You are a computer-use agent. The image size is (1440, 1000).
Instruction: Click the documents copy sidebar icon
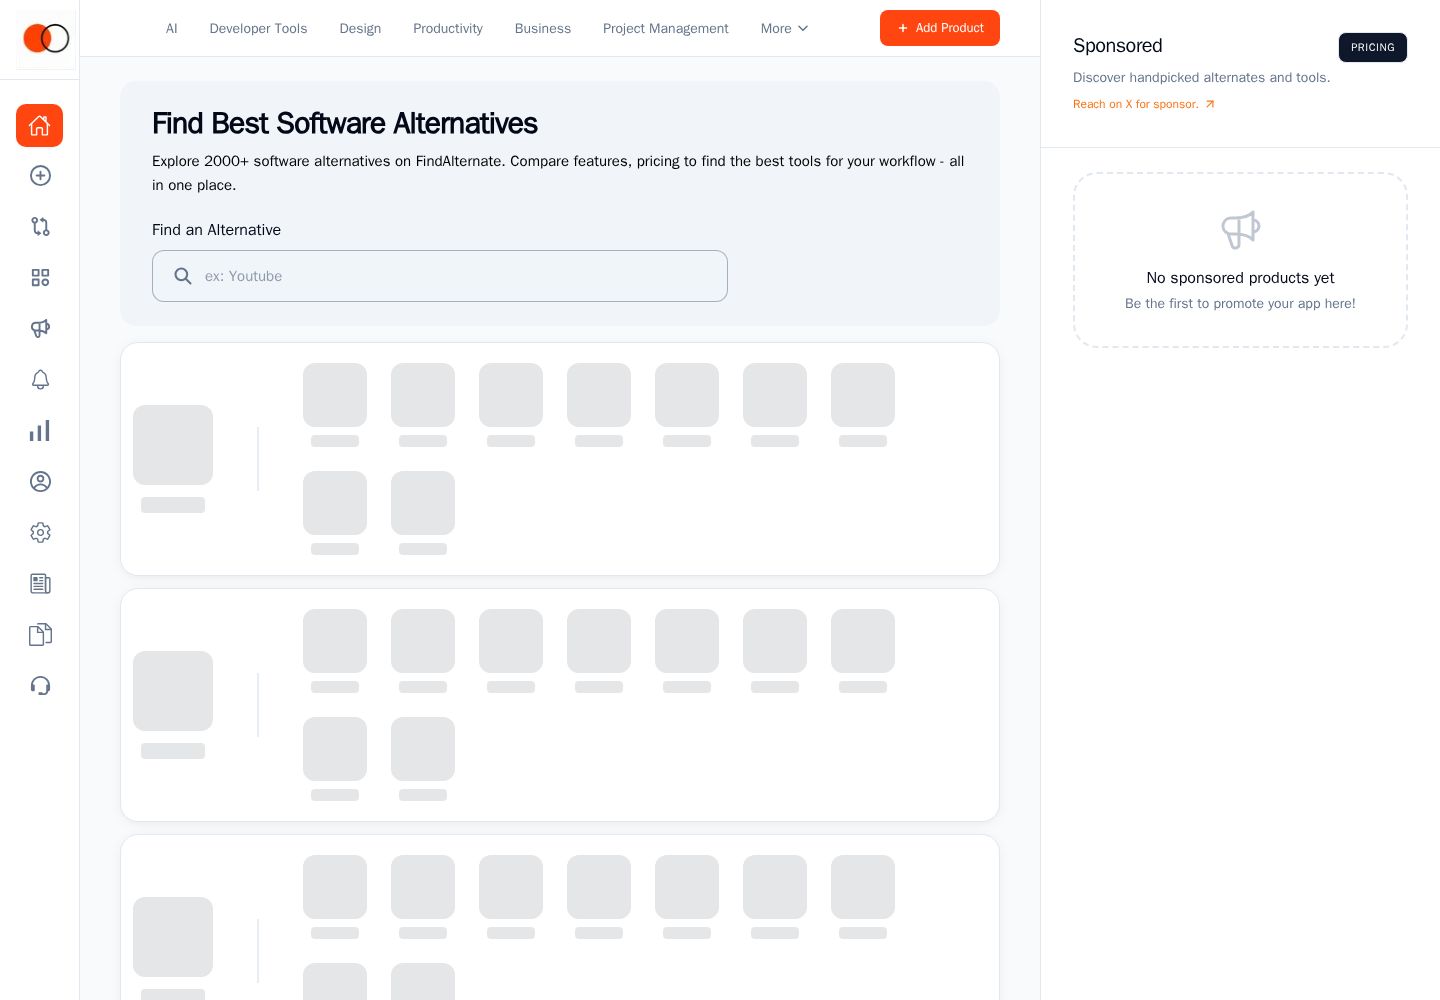click(x=40, y=635)
